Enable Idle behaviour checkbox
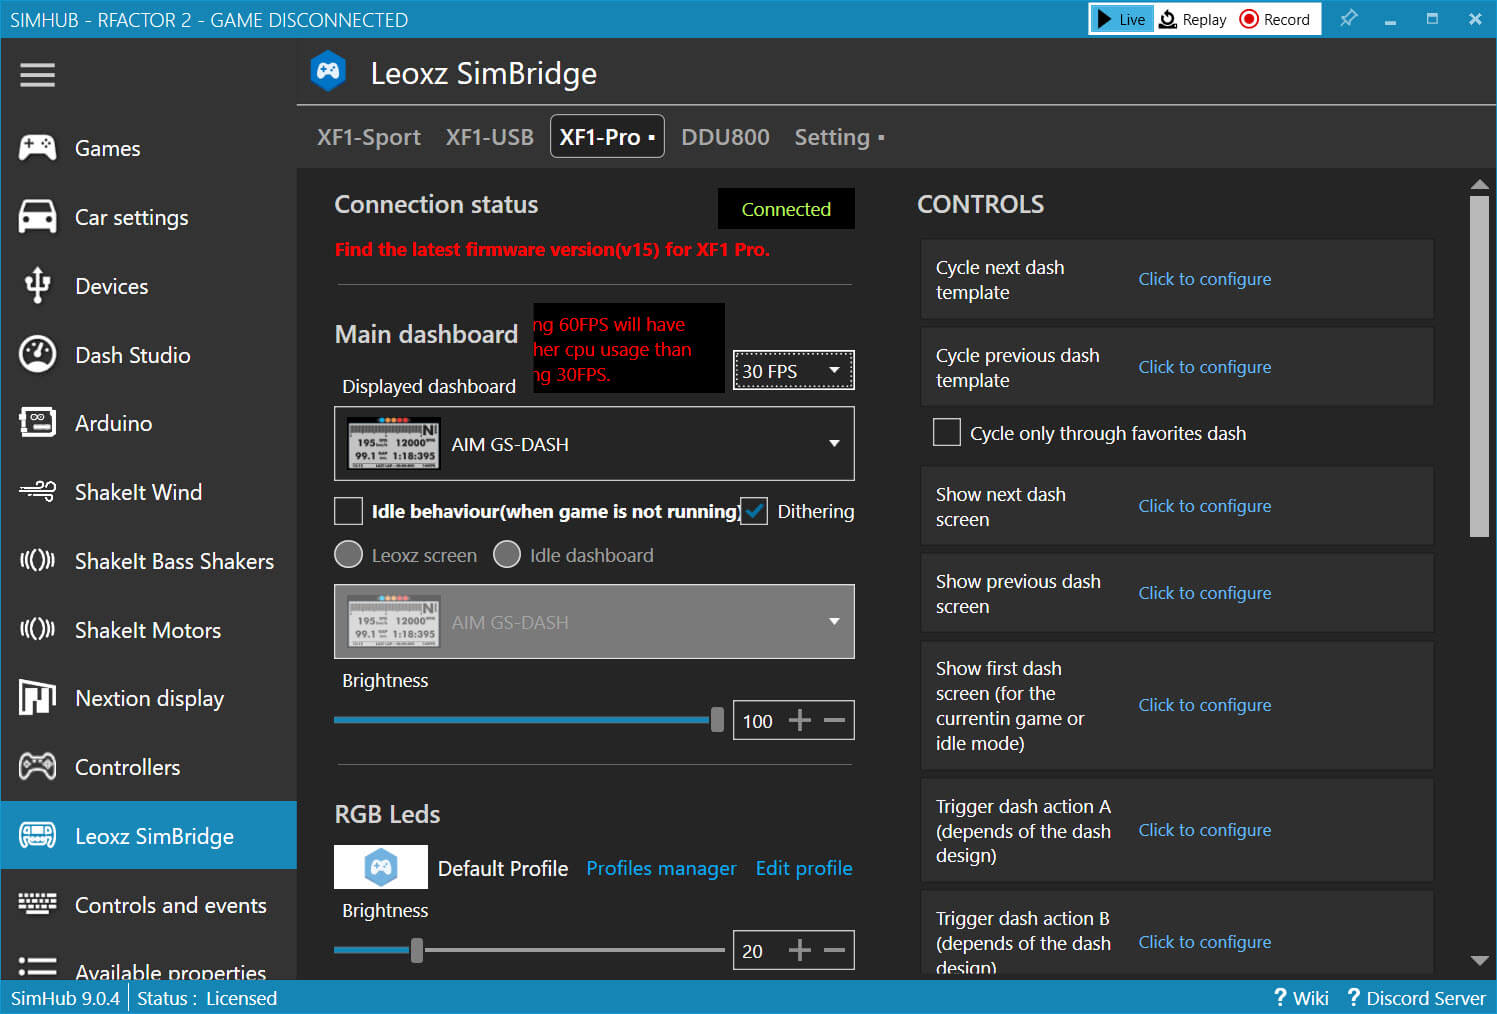 point(348,511)
